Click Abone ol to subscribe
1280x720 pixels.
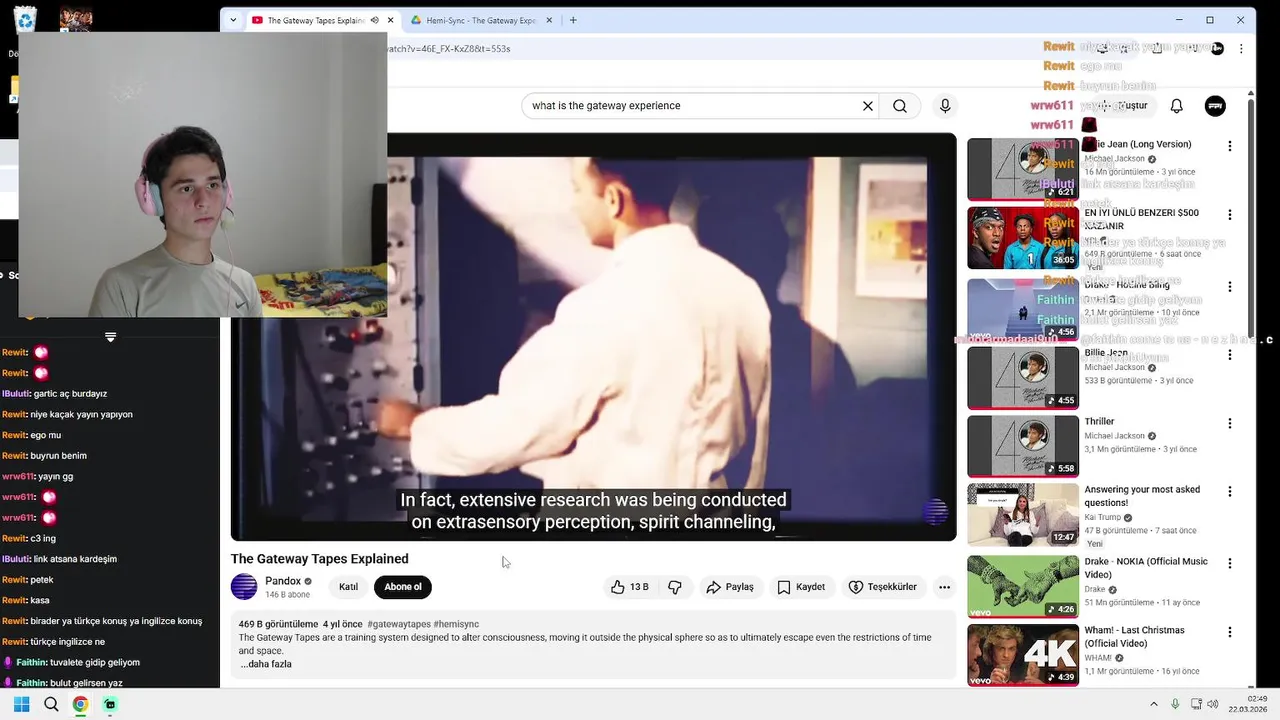point(403,587)
